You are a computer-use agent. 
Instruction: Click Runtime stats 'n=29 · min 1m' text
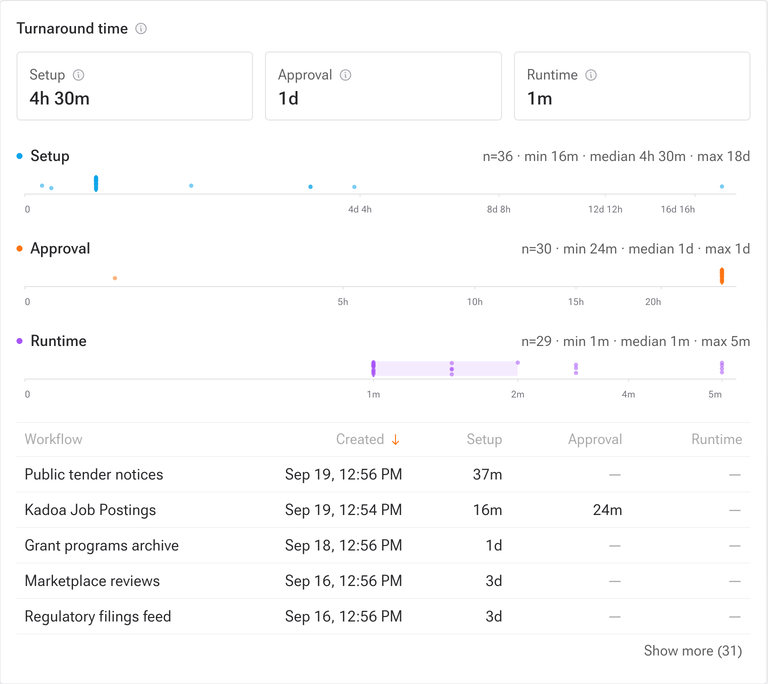click(565, 342)
